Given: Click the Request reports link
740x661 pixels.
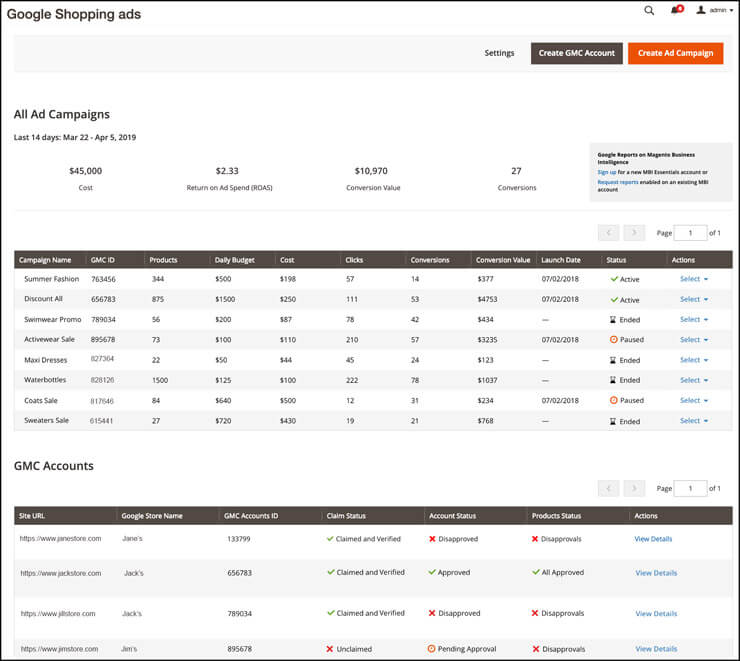Looking at the screenshot, I should (617, 182).
